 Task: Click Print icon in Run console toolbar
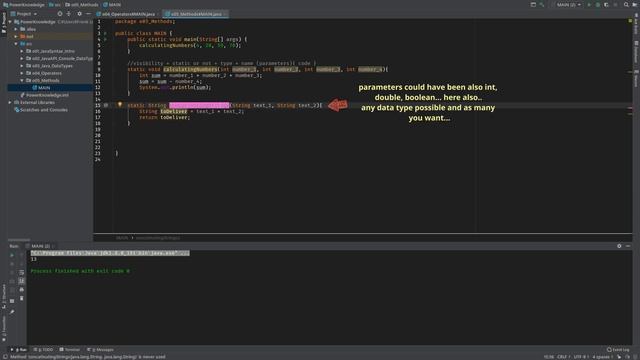pos(22,289)
